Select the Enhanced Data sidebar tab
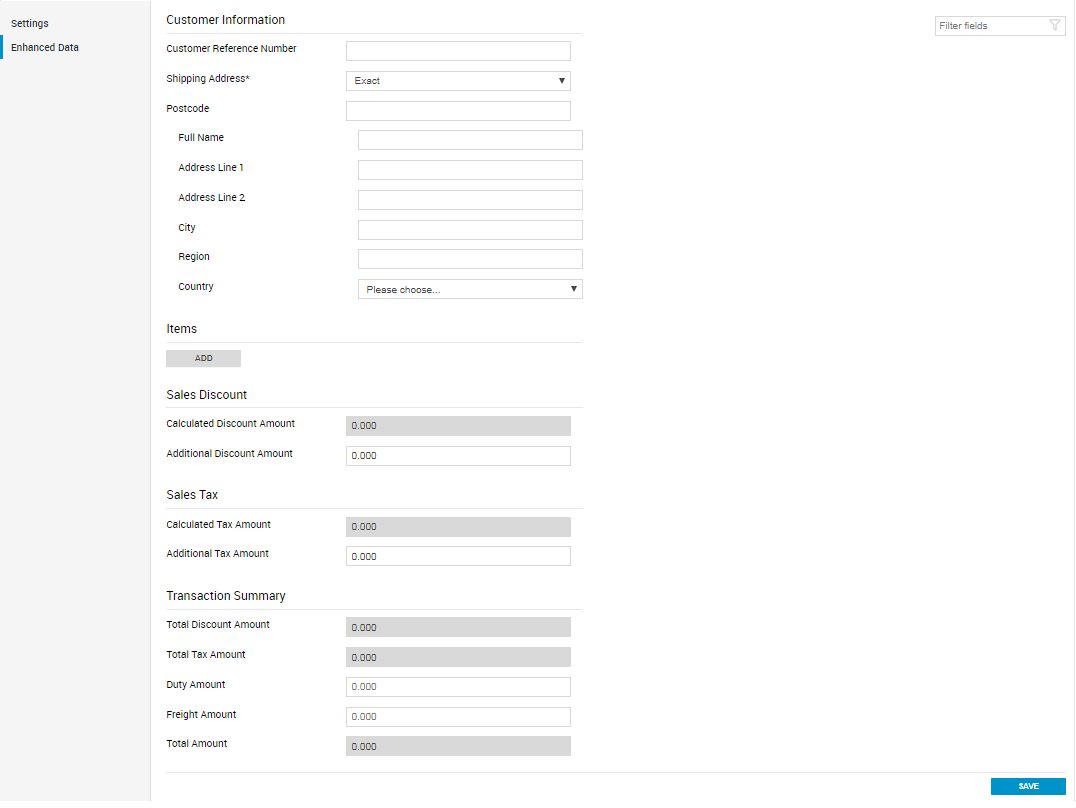This screenshot has height=808, width=1076. tap(45, 47)
